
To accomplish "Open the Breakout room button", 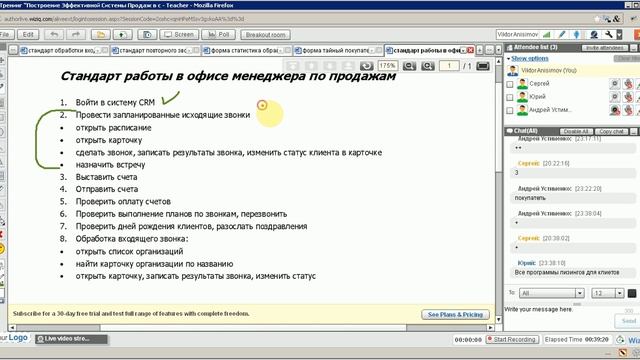I will [x=265, y=35].
